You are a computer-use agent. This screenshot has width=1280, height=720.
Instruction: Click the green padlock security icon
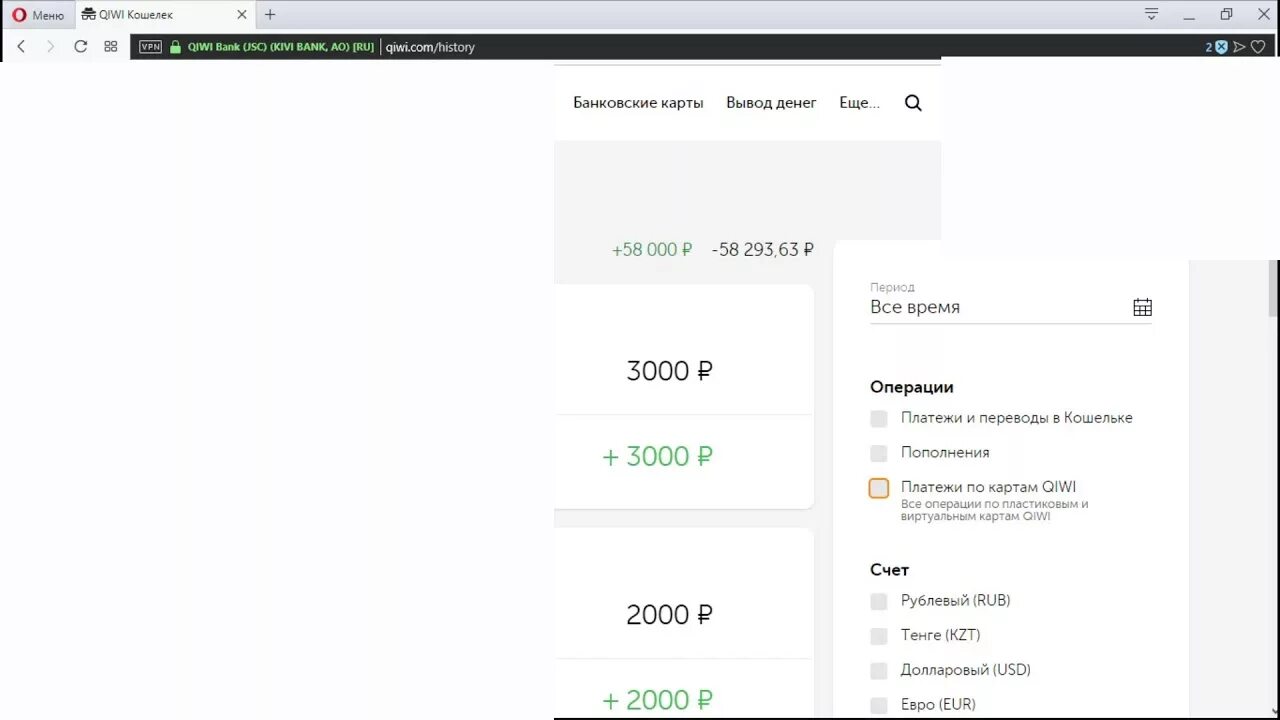176,47
